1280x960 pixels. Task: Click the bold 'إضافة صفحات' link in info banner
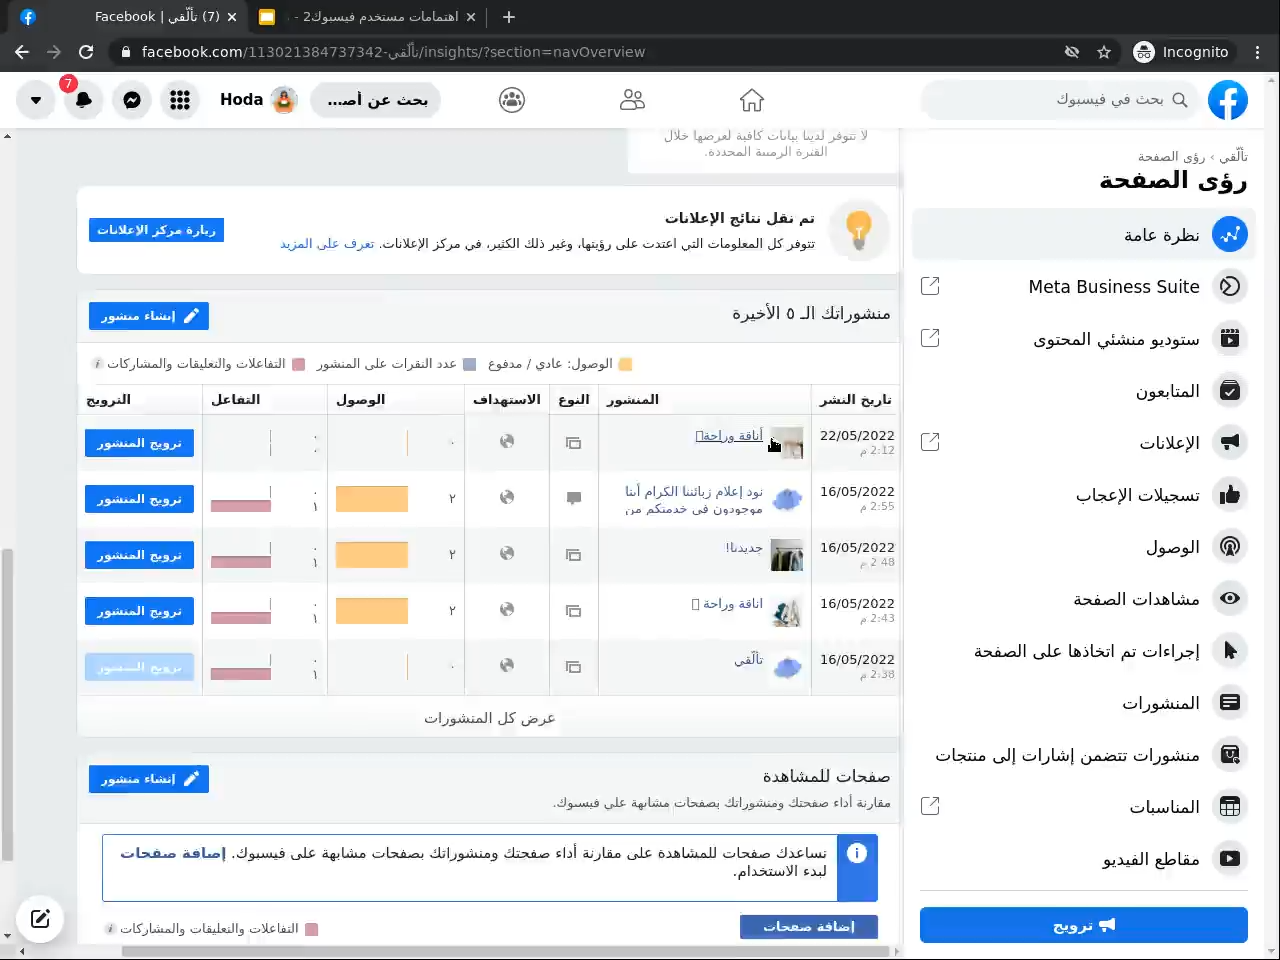click(173, 853)
